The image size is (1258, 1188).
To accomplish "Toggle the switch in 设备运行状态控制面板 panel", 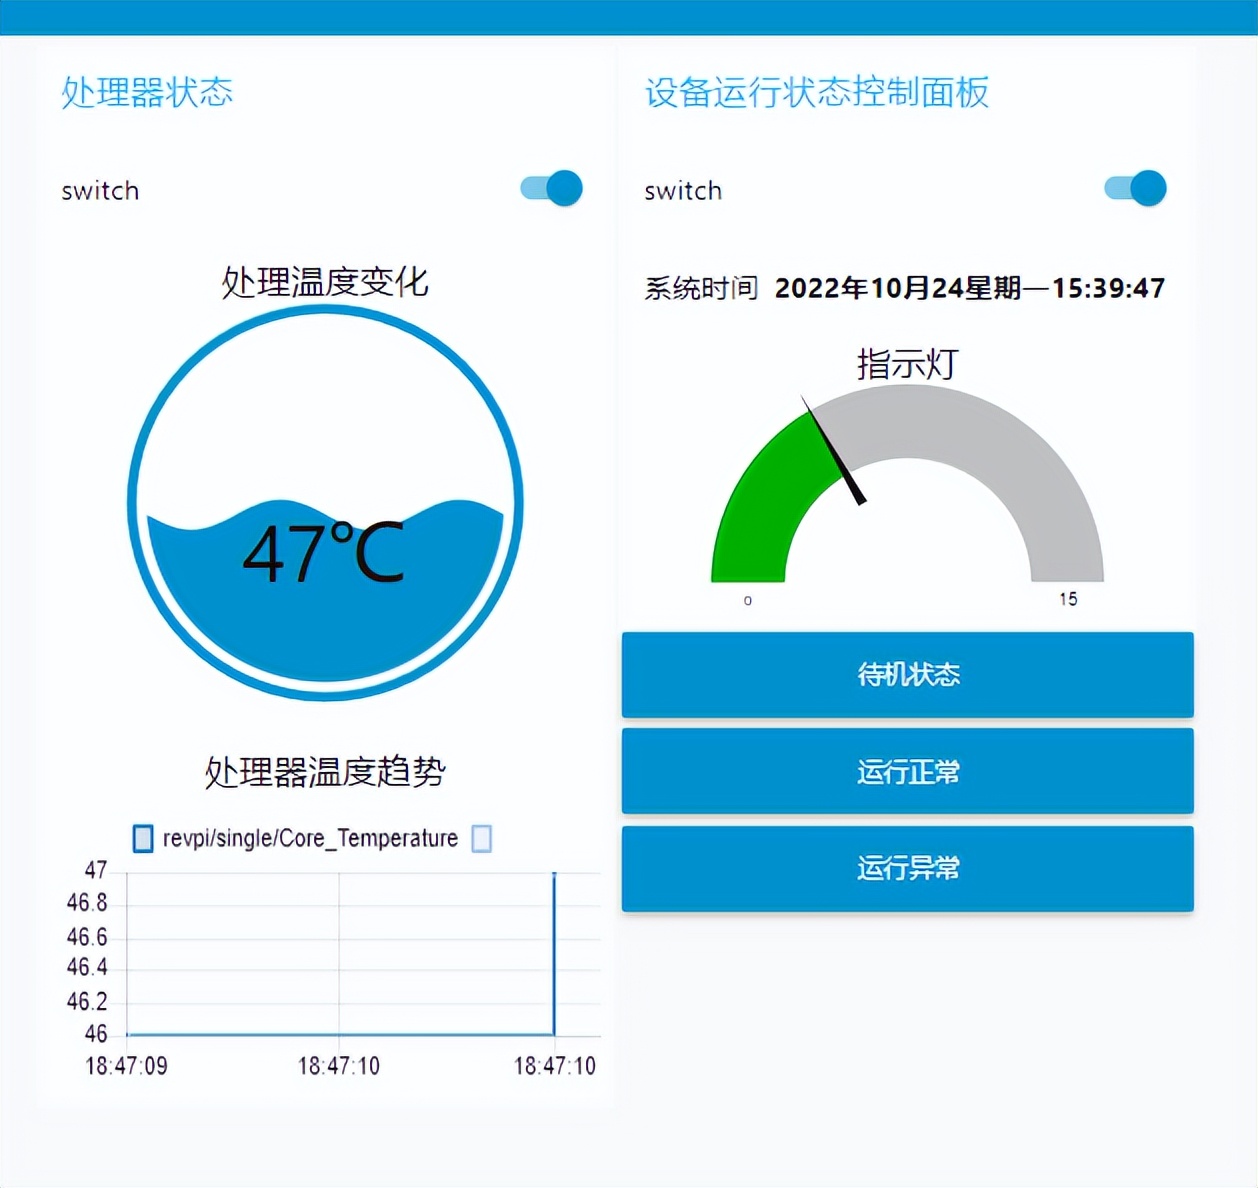I will coord(1134,188).
